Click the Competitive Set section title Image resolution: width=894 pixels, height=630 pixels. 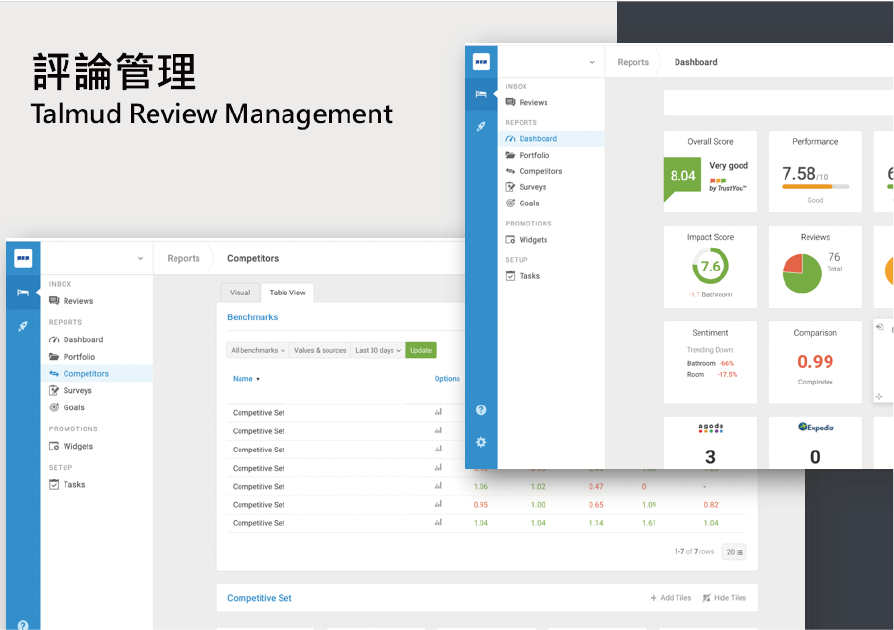259,598
